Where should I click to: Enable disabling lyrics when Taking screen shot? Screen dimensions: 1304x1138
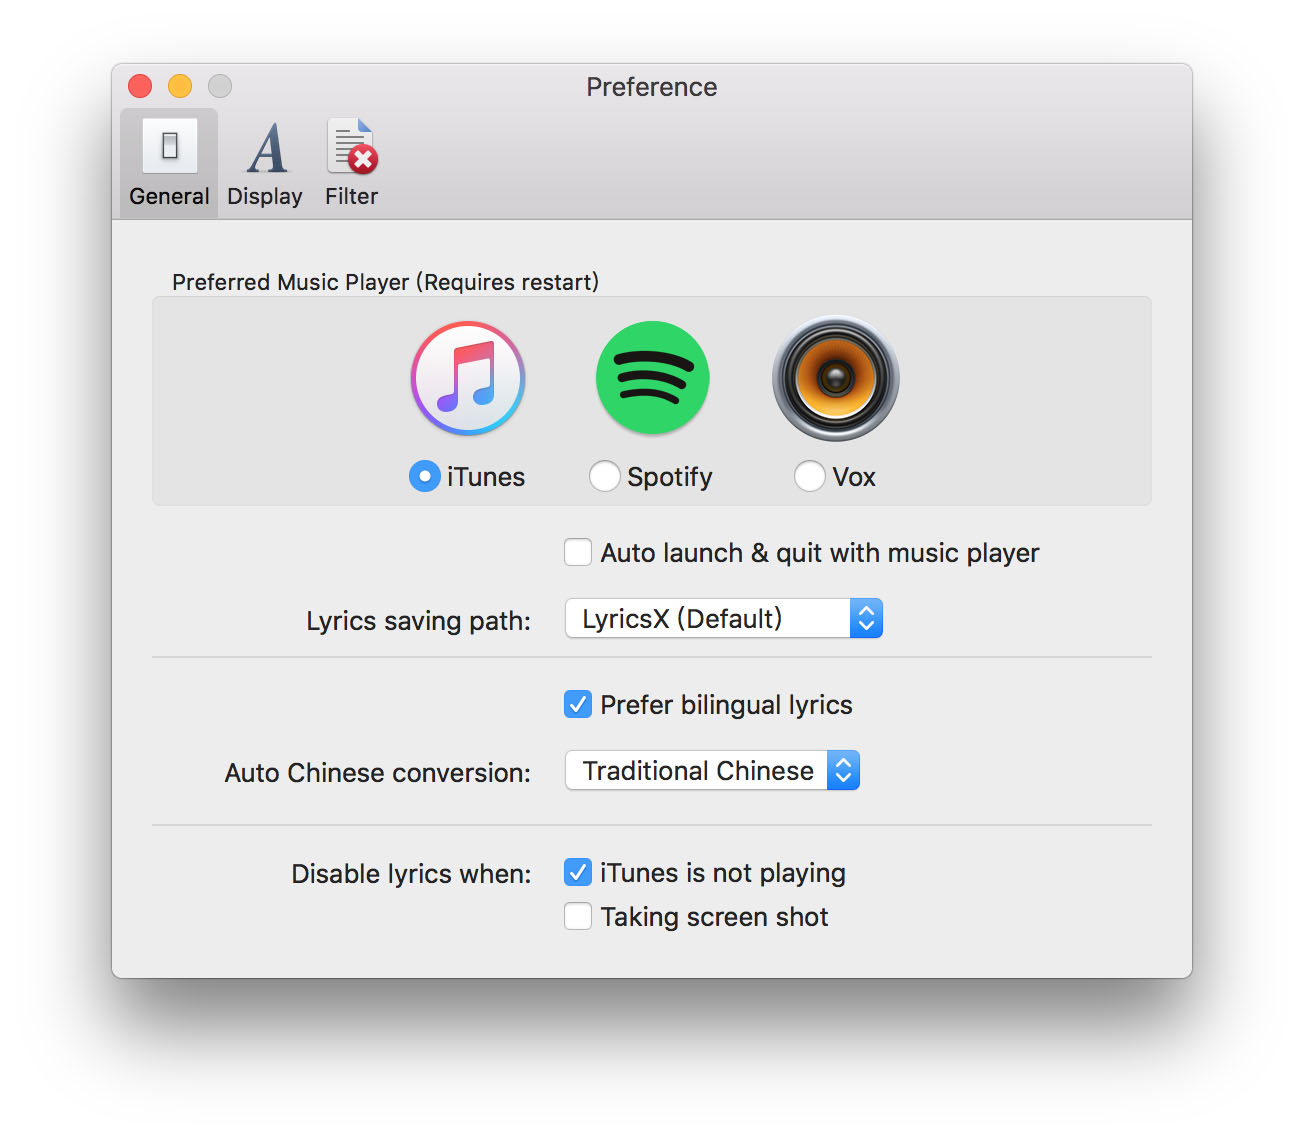coord(578,916)
